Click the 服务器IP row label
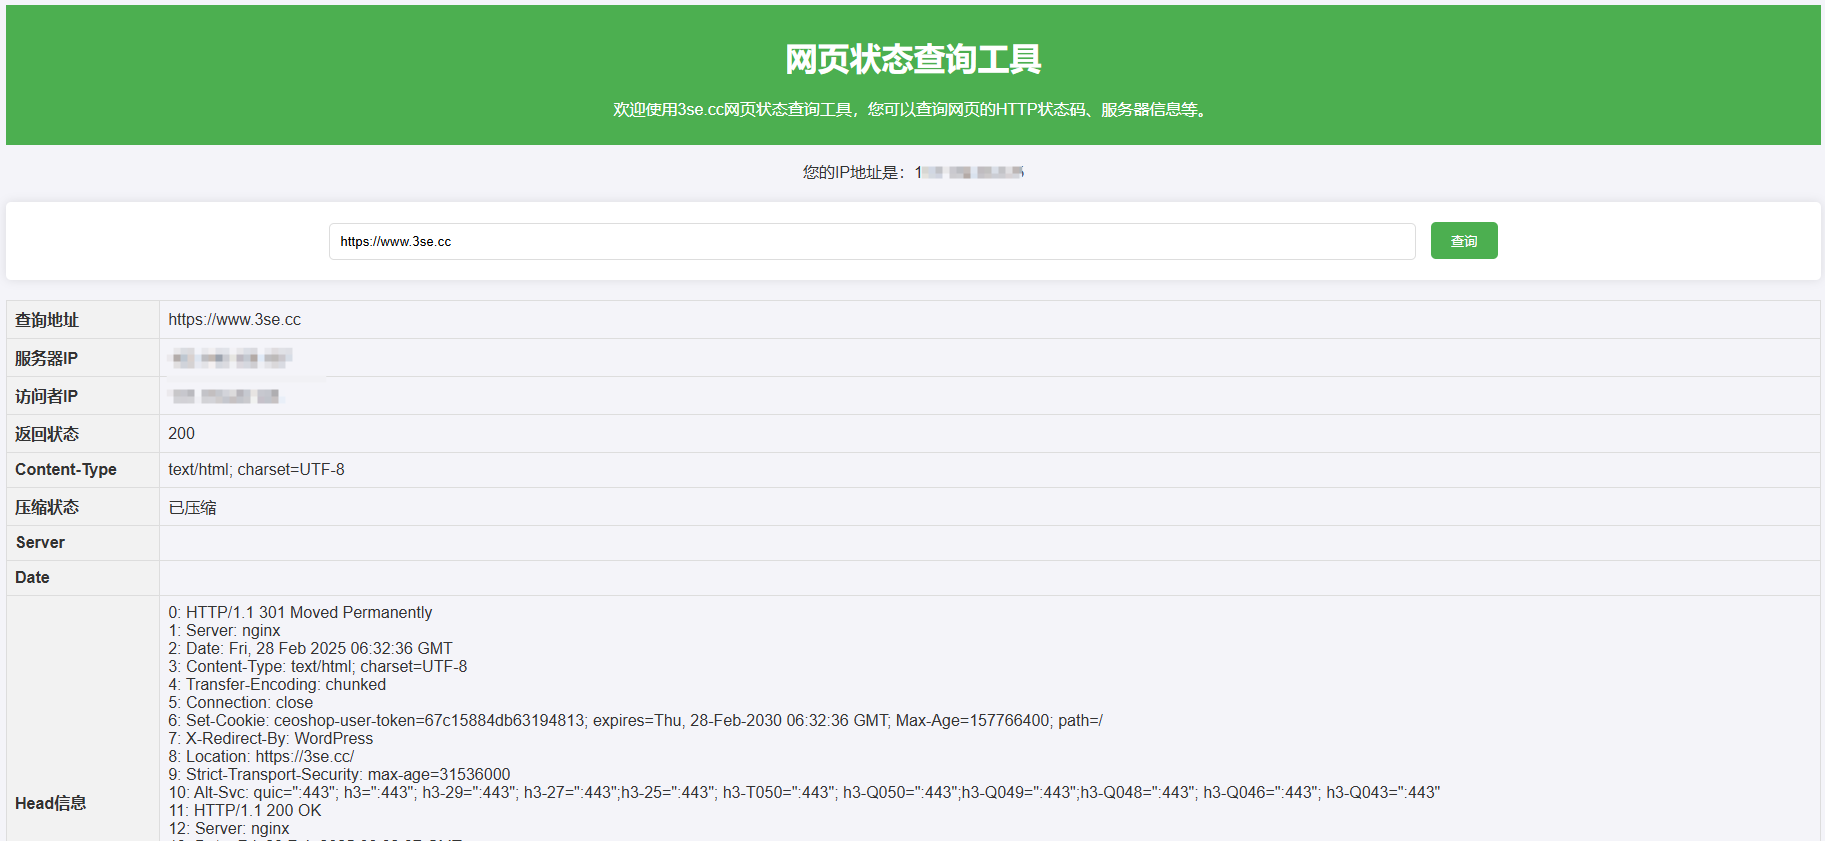 point(46,358)
